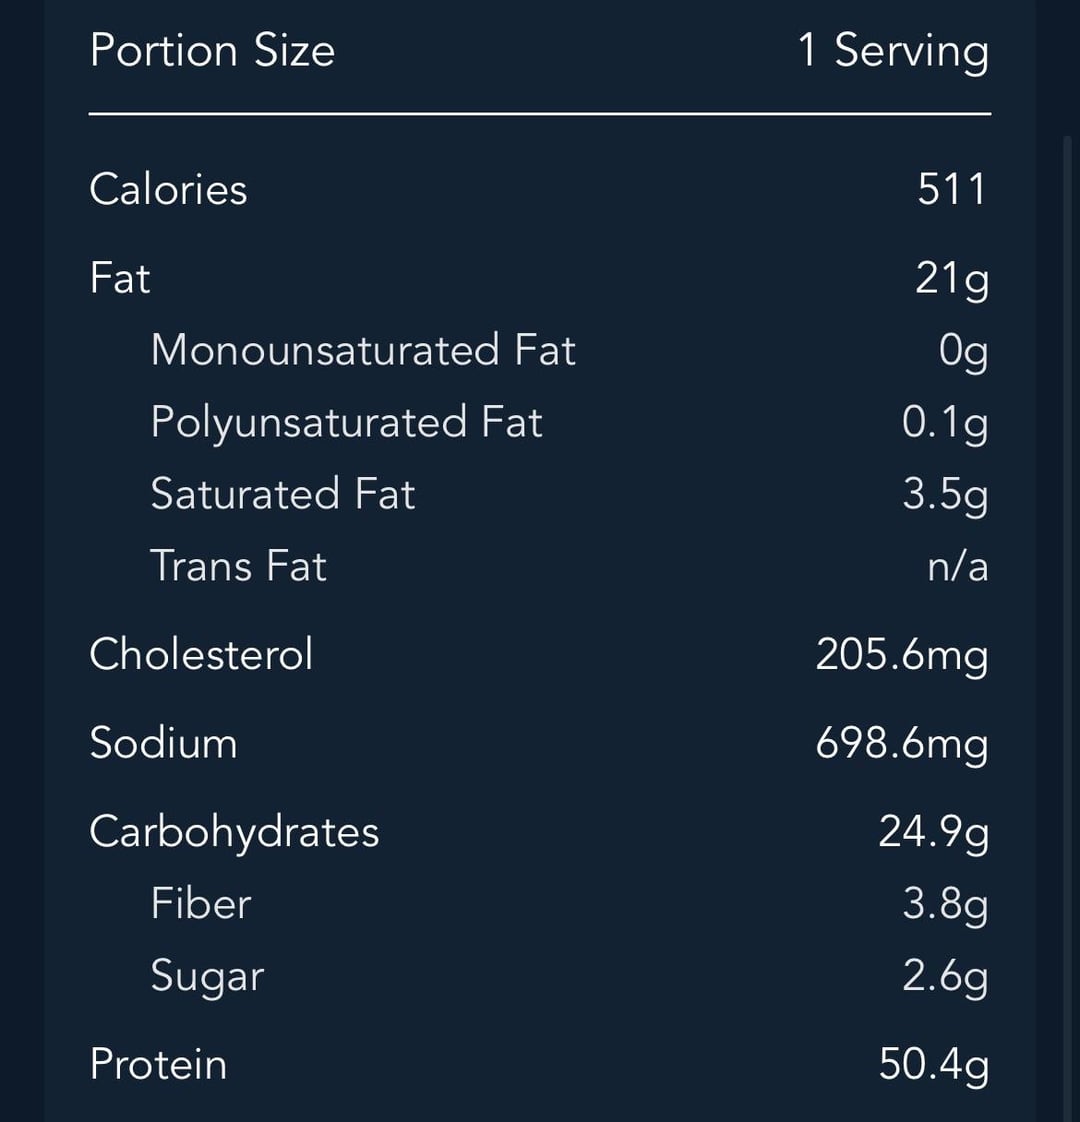
Task: Select the 205.6mg cholesterol value
Action: 902,655
